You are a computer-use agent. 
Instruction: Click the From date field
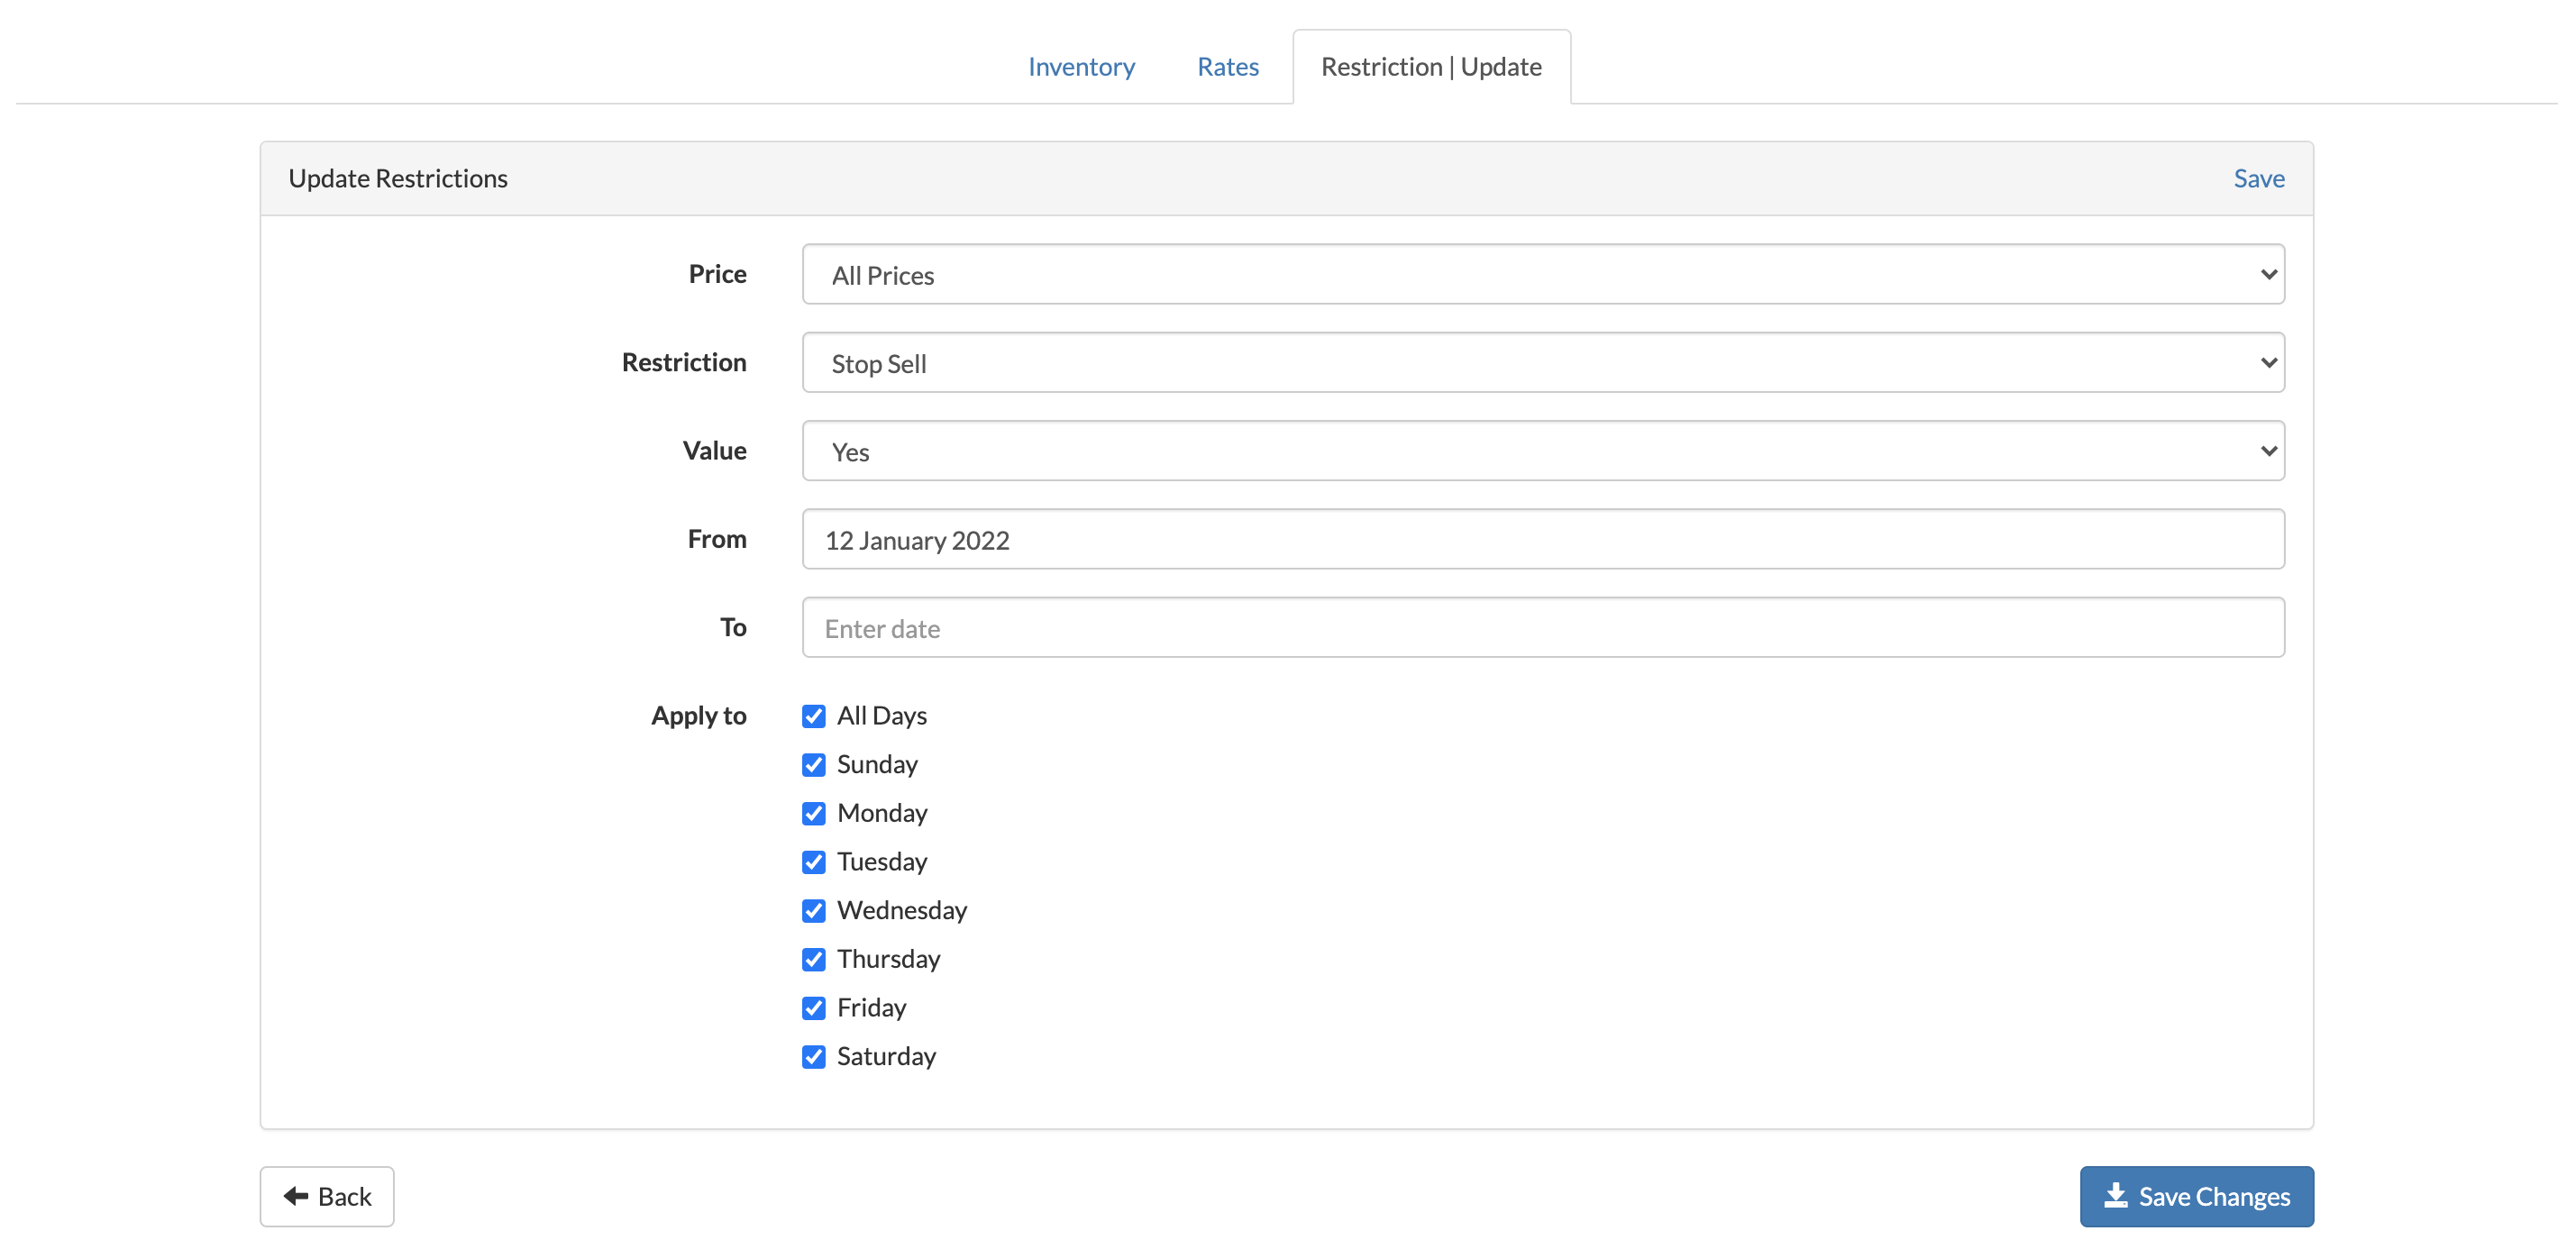pos(1542,540)
